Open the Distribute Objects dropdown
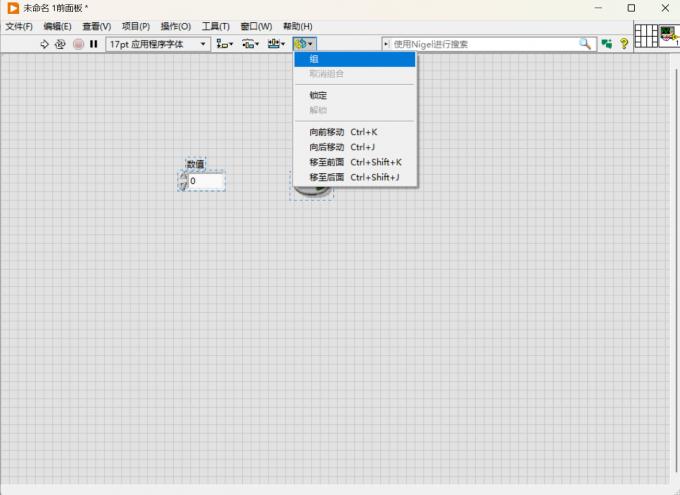This screenshot has width=680, height=495. click(250, 44)
